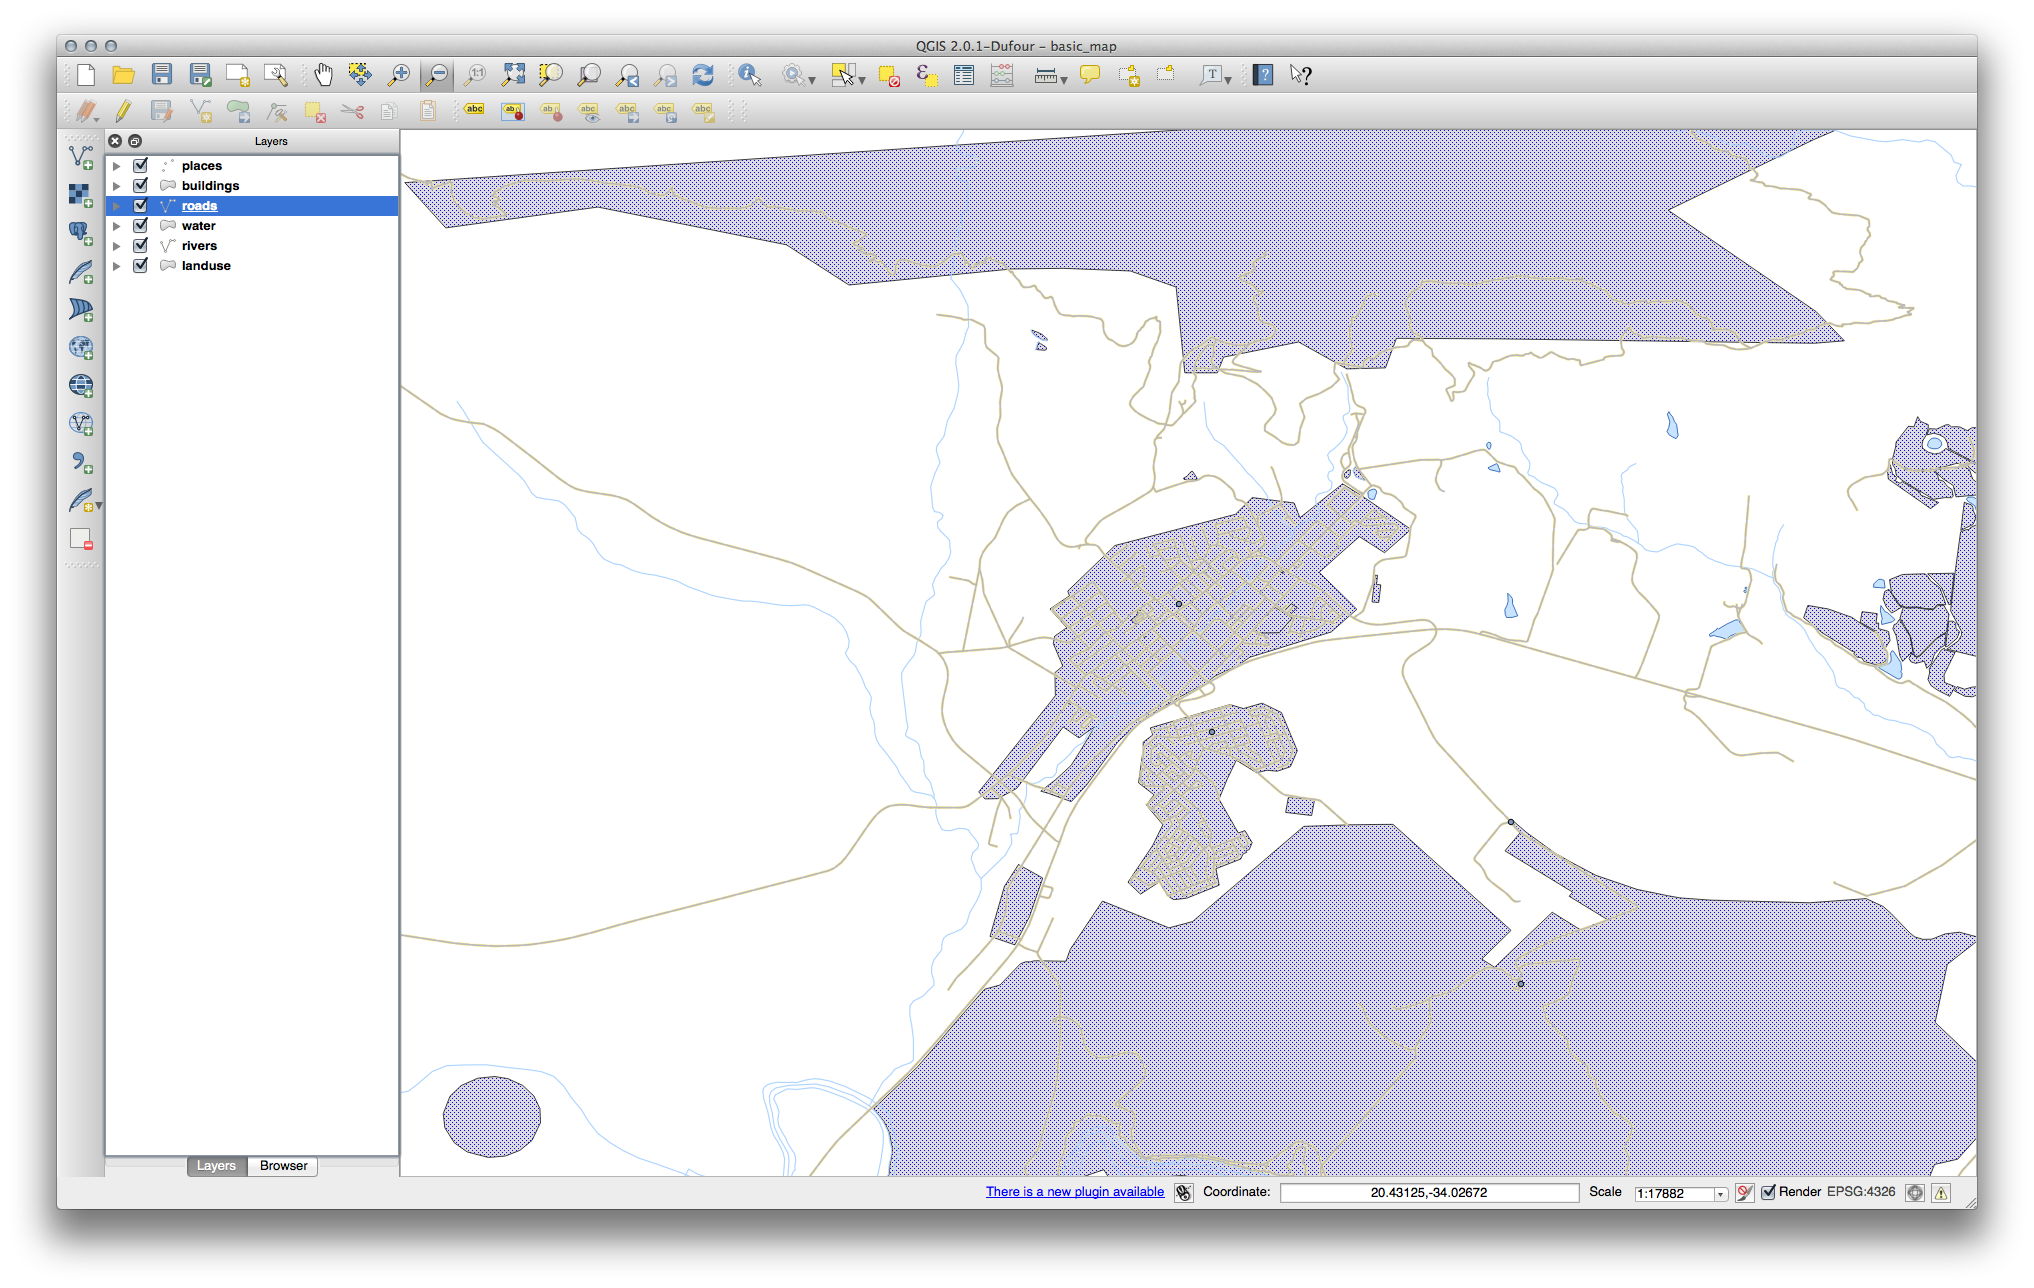Viewport: 2034px width, 1288px height.
Task: Click the Zoom Out tool
Action: click(x=439, y=73)
